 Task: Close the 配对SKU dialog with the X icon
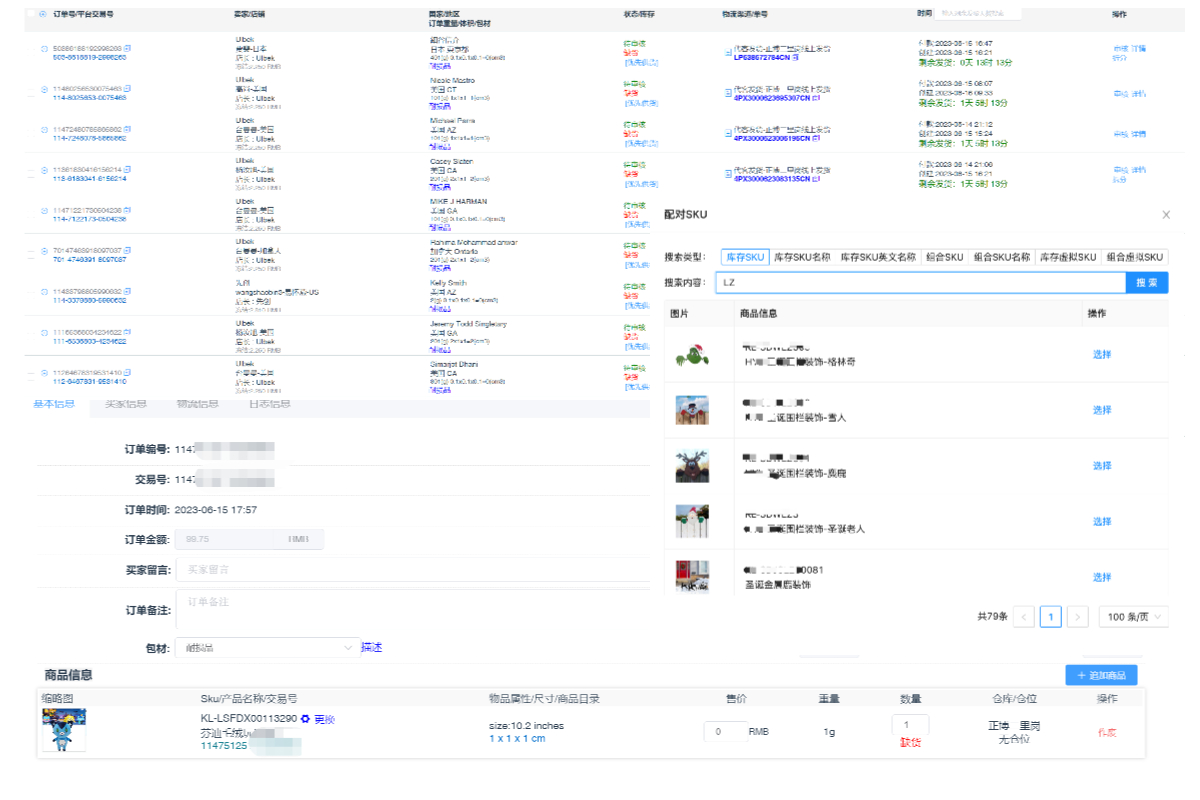(x=1166, y=215)
